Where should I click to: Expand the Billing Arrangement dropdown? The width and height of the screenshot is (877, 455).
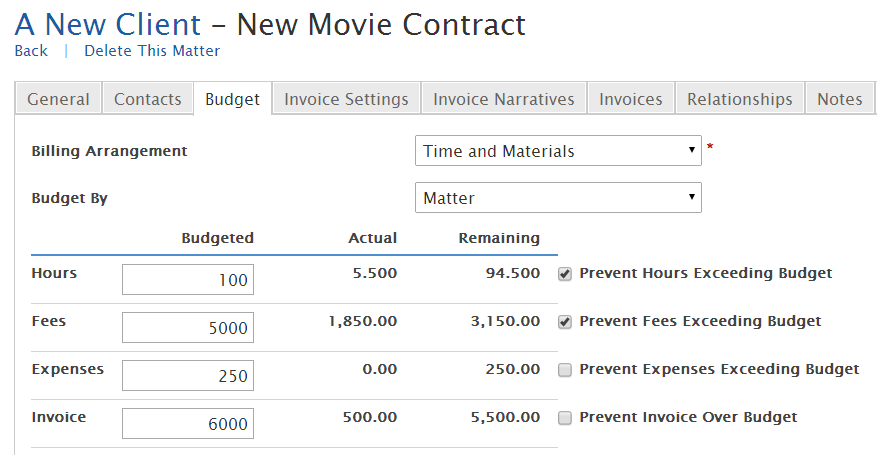(558, 151)
